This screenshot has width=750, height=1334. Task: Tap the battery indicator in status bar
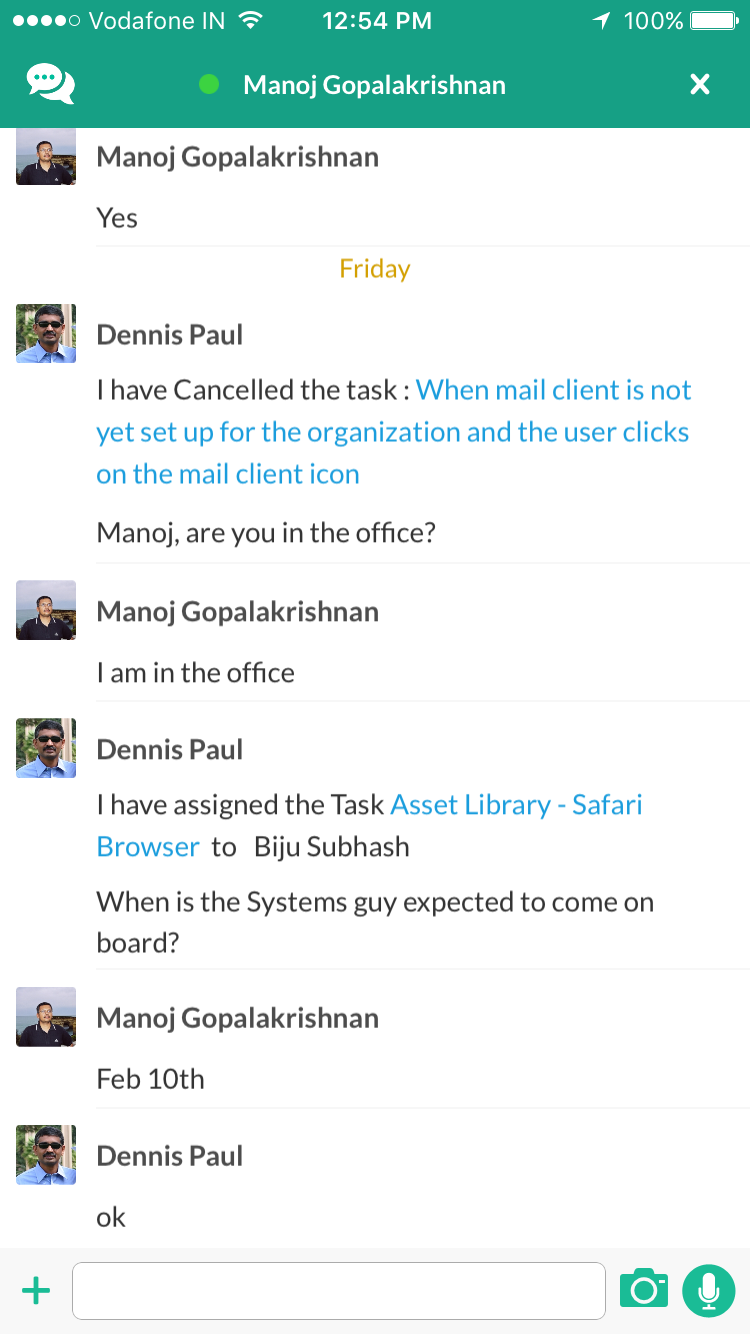[714, 21]
